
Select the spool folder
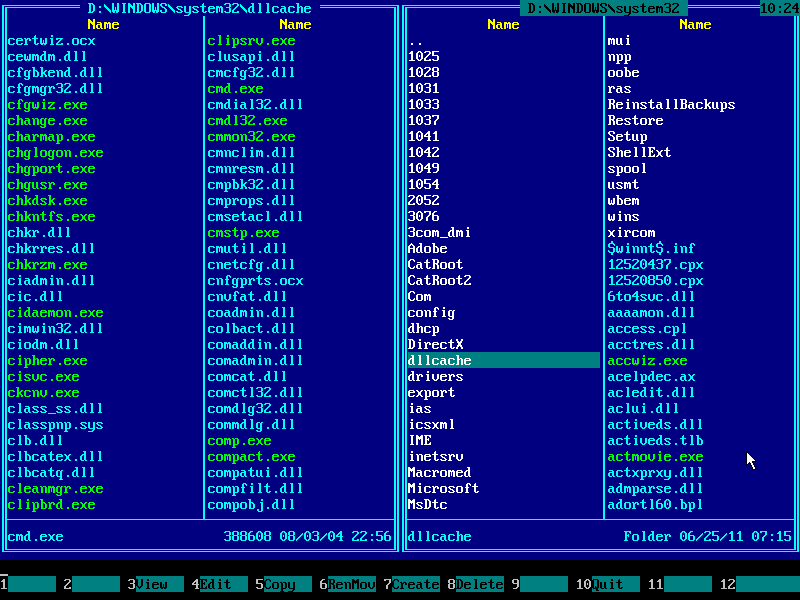pyautogui.click(x=628, y=168)
